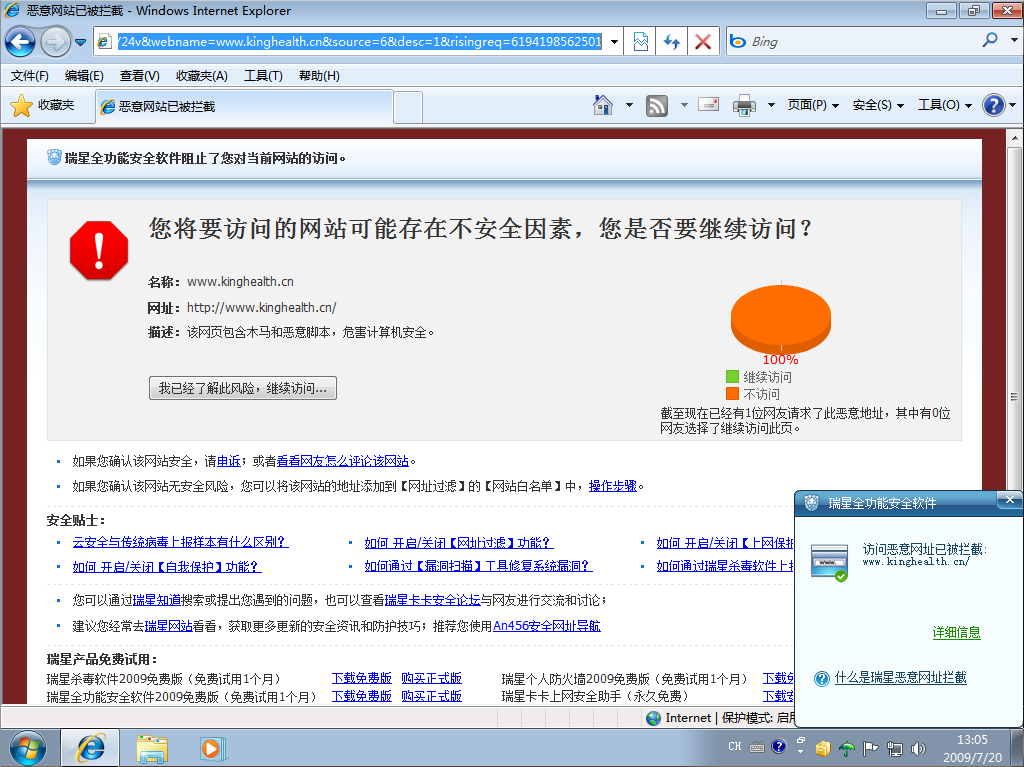The image size is (1024, 767).
Task: Click 下载免费版 for 瑞星杀毒软件2009
Action: pyautogui.click(x=362, y=678)
